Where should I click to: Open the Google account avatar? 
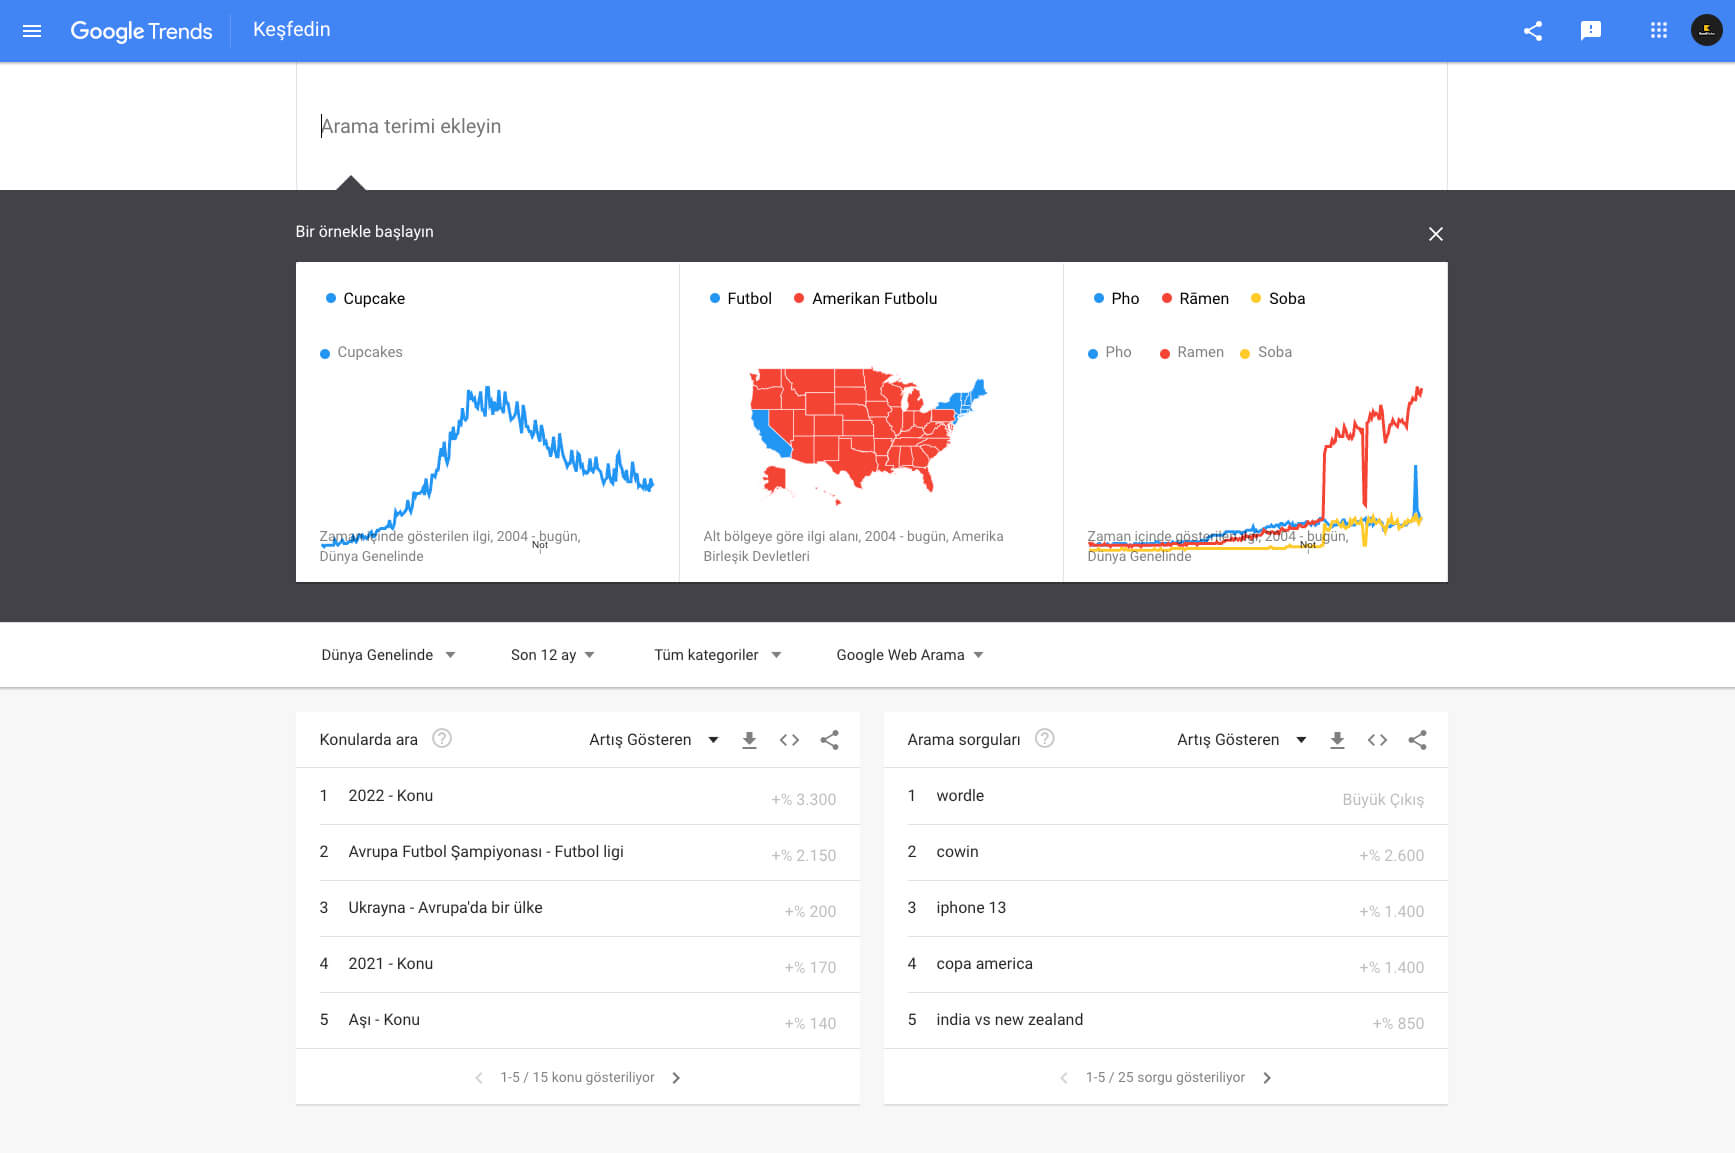(x=1707, y=30)
